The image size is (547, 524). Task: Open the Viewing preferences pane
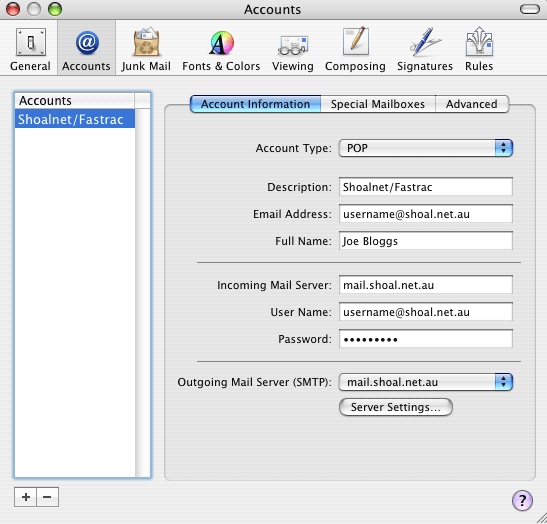293,49
